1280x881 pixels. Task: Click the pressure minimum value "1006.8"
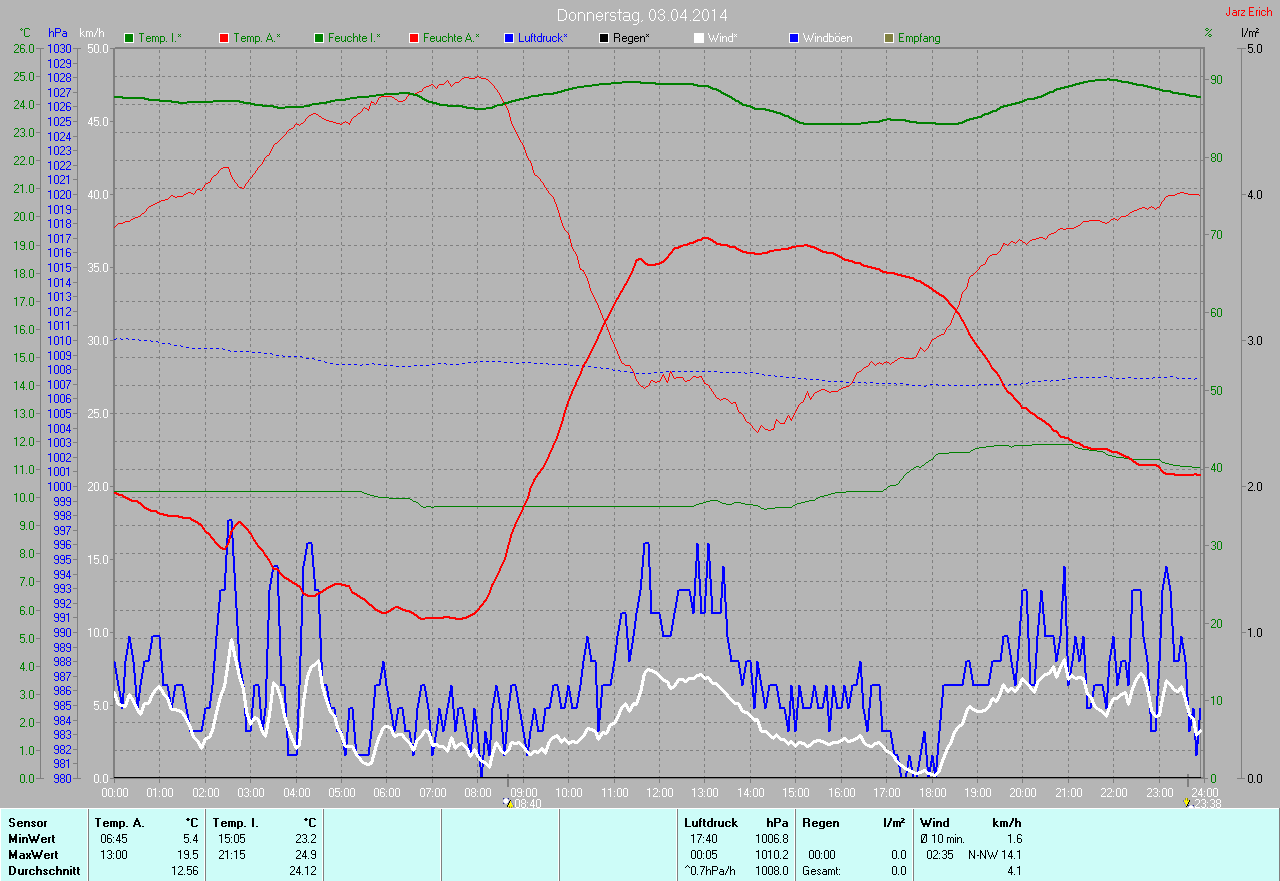771,838
